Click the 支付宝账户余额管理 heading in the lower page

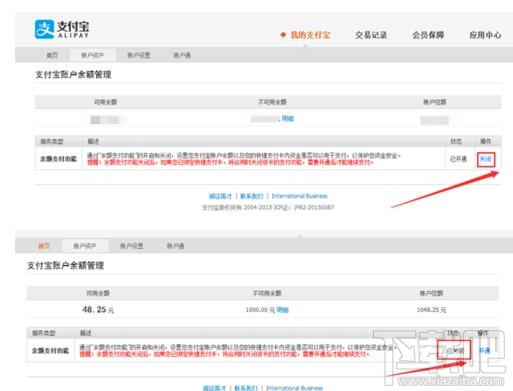coord(65,266)
